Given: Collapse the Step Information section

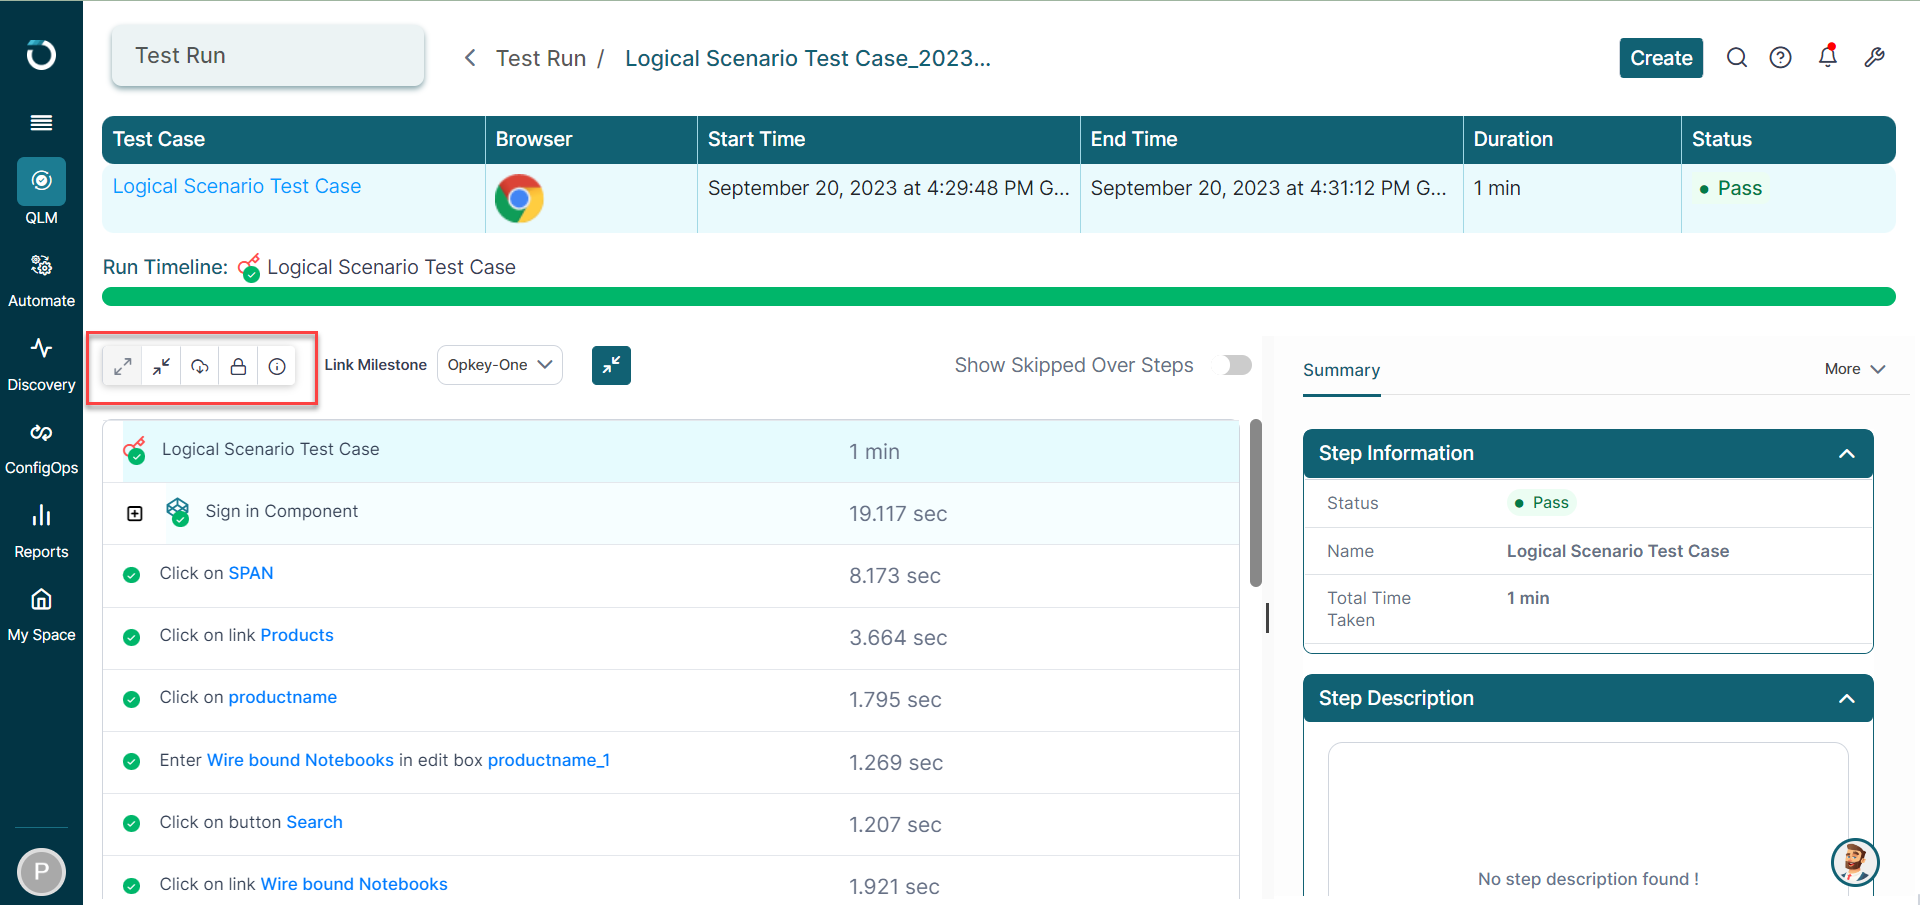Looking at the screenshot, I should click(x=1846, y=454).
